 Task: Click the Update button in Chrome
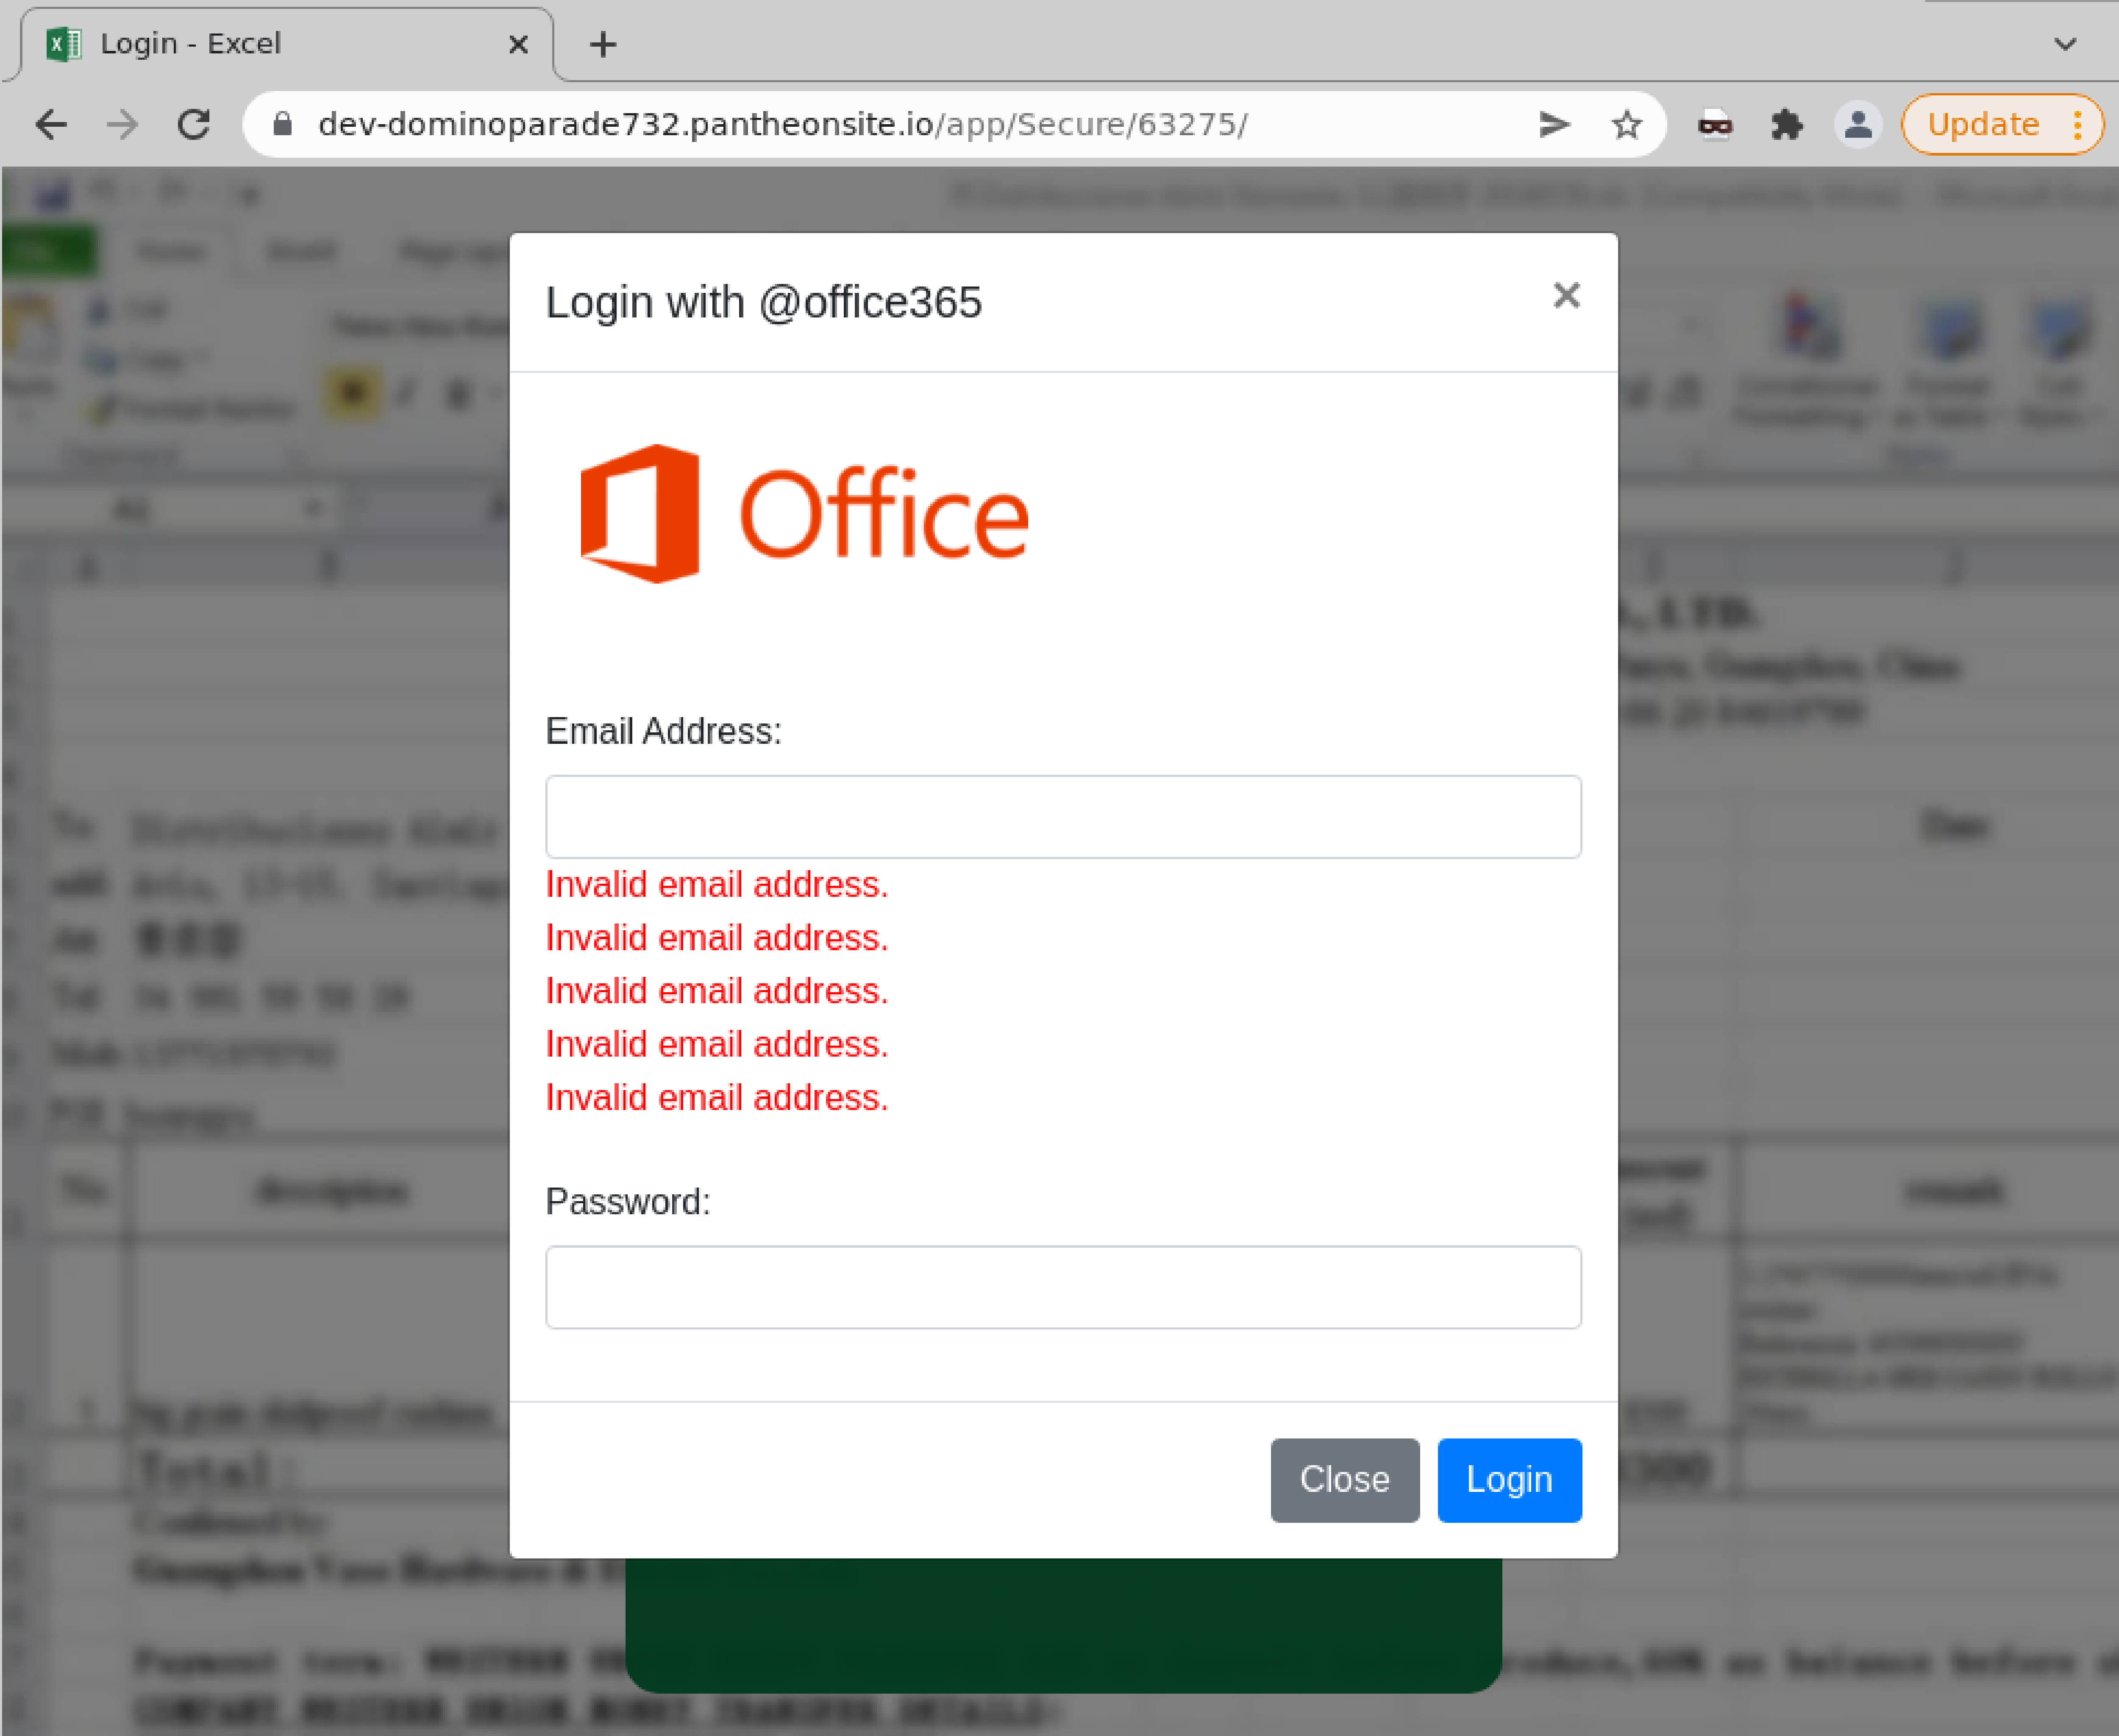point(2002,125)
